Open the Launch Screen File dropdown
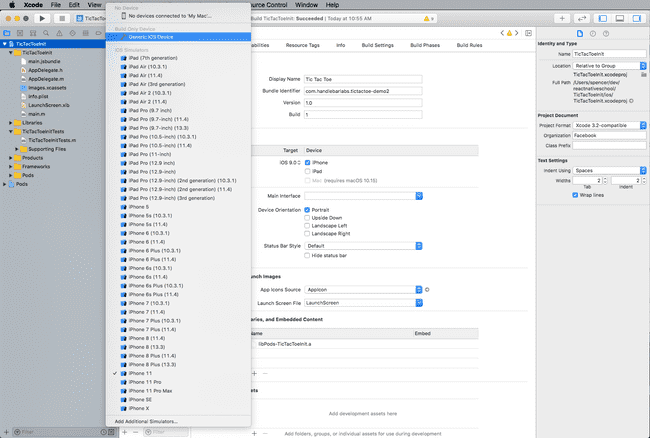This screenshot has width=650, height=438. (x=363, y=303)
